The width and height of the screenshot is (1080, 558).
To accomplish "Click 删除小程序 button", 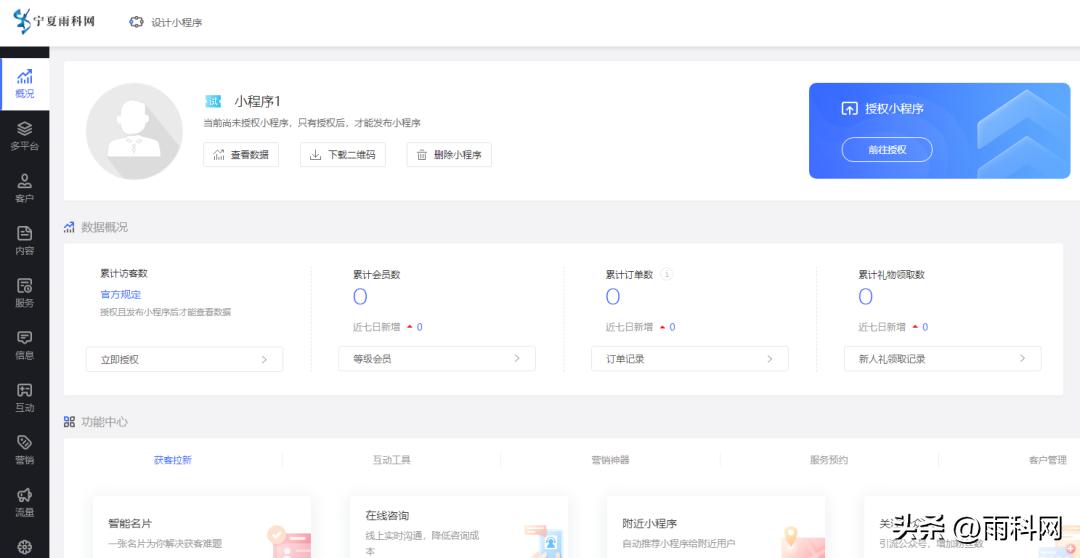I will tap(449, 154).
